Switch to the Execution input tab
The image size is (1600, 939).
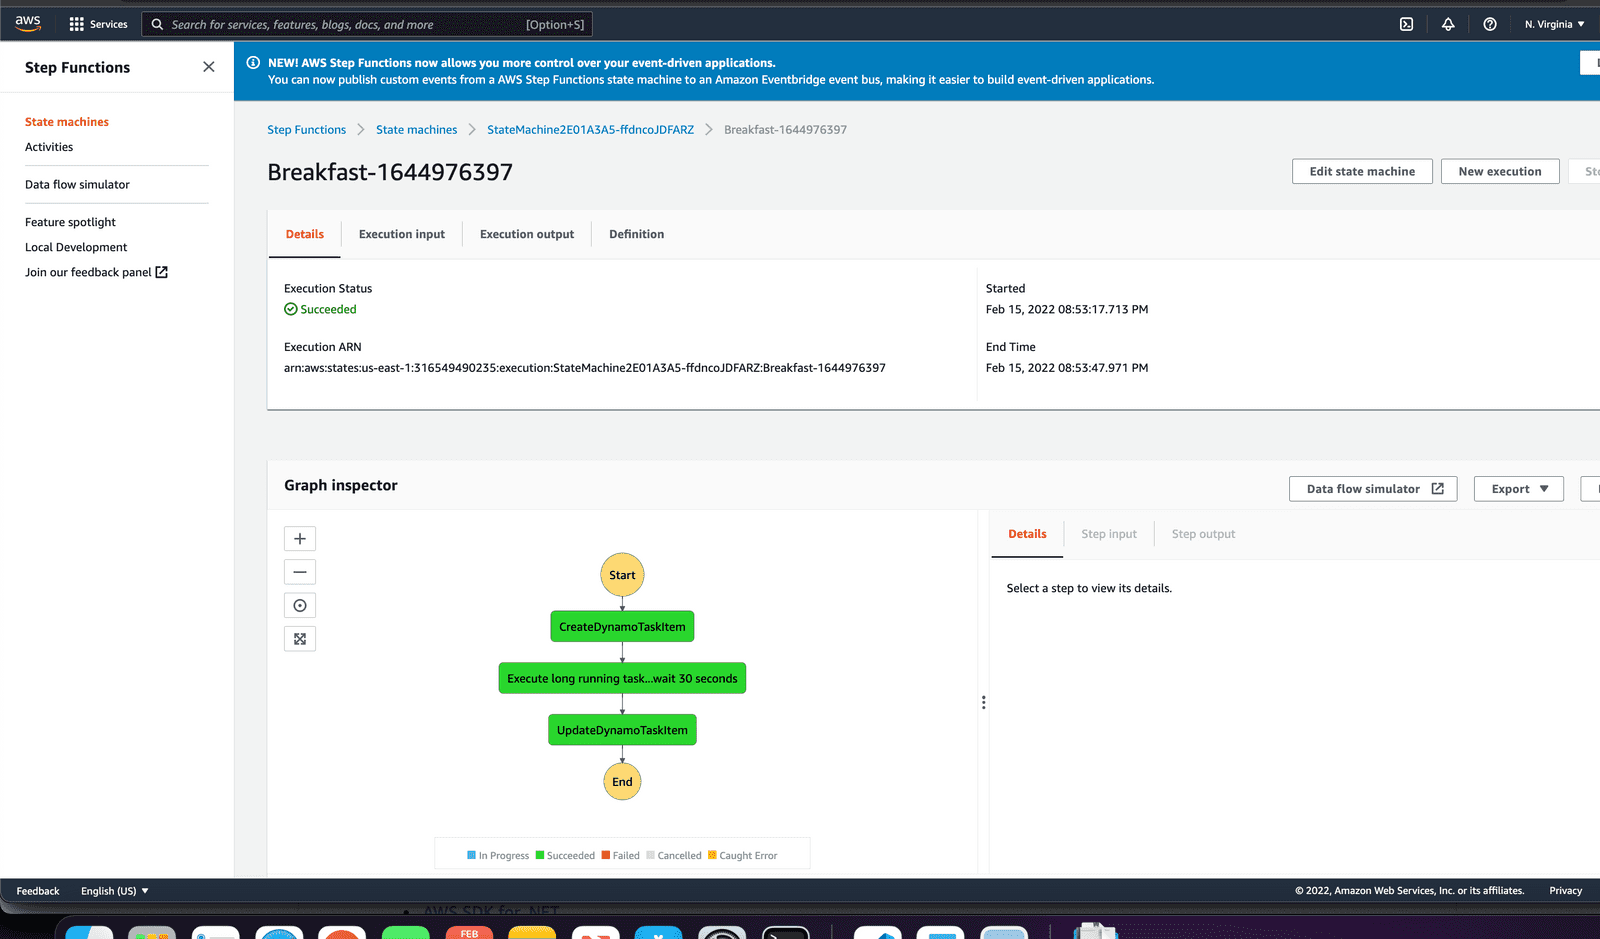(x=401, y=233)
